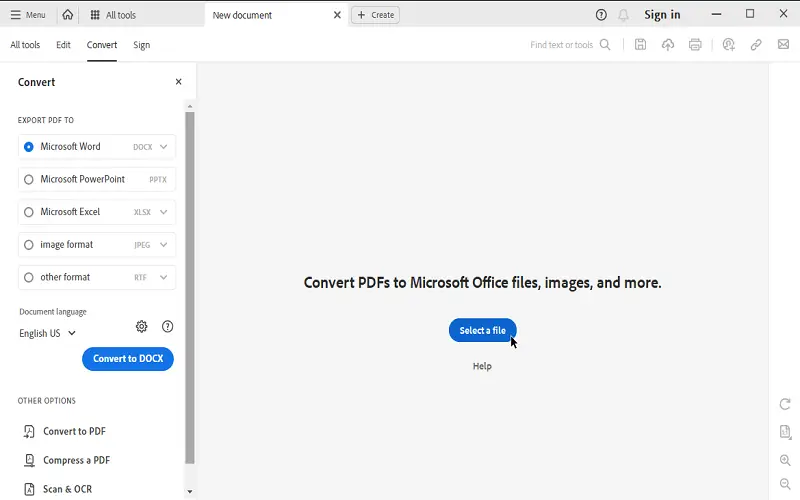Image resolution: width=800 pixels, height=500 pixels.
Task: Click the panel scrollbar down arrow
Action: (x=190, y=492)
